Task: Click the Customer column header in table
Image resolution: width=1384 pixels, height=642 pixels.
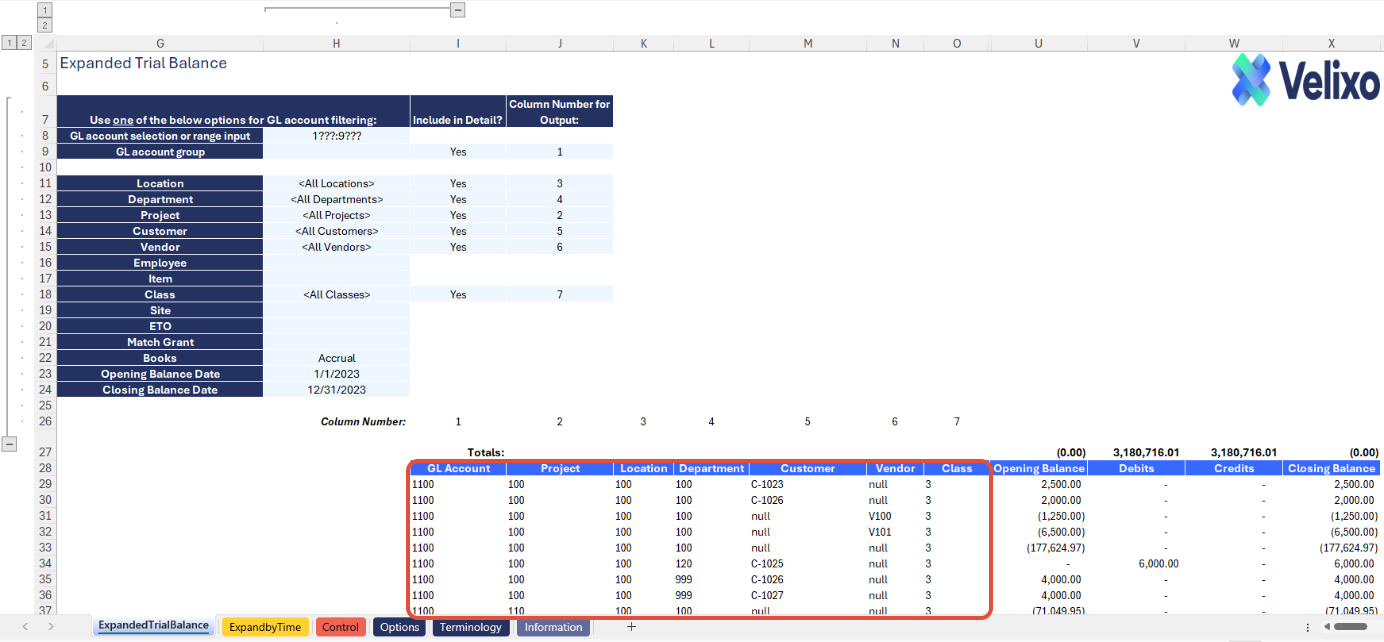Action: tap(808, 468)
